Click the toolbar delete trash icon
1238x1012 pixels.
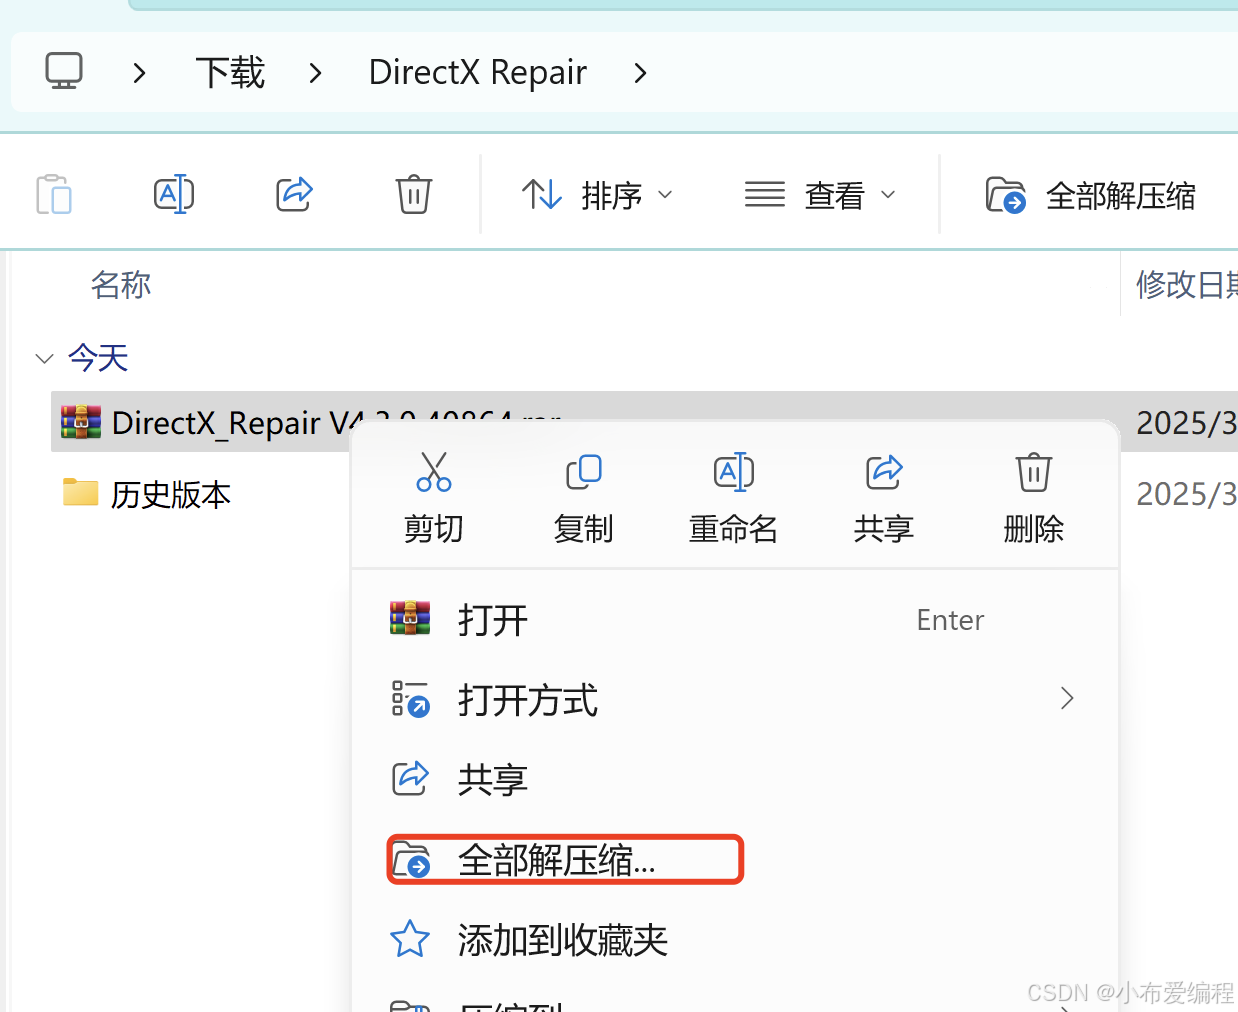[x=413, y=194]
